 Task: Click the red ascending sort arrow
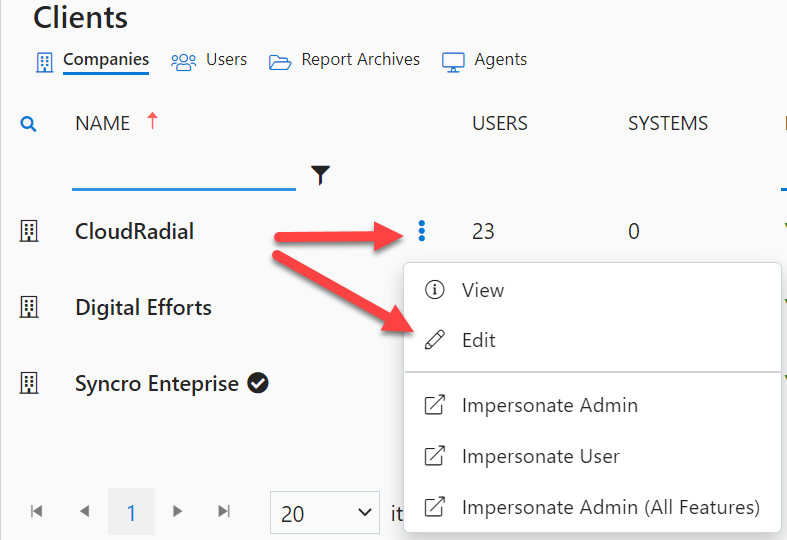[152, 121]
